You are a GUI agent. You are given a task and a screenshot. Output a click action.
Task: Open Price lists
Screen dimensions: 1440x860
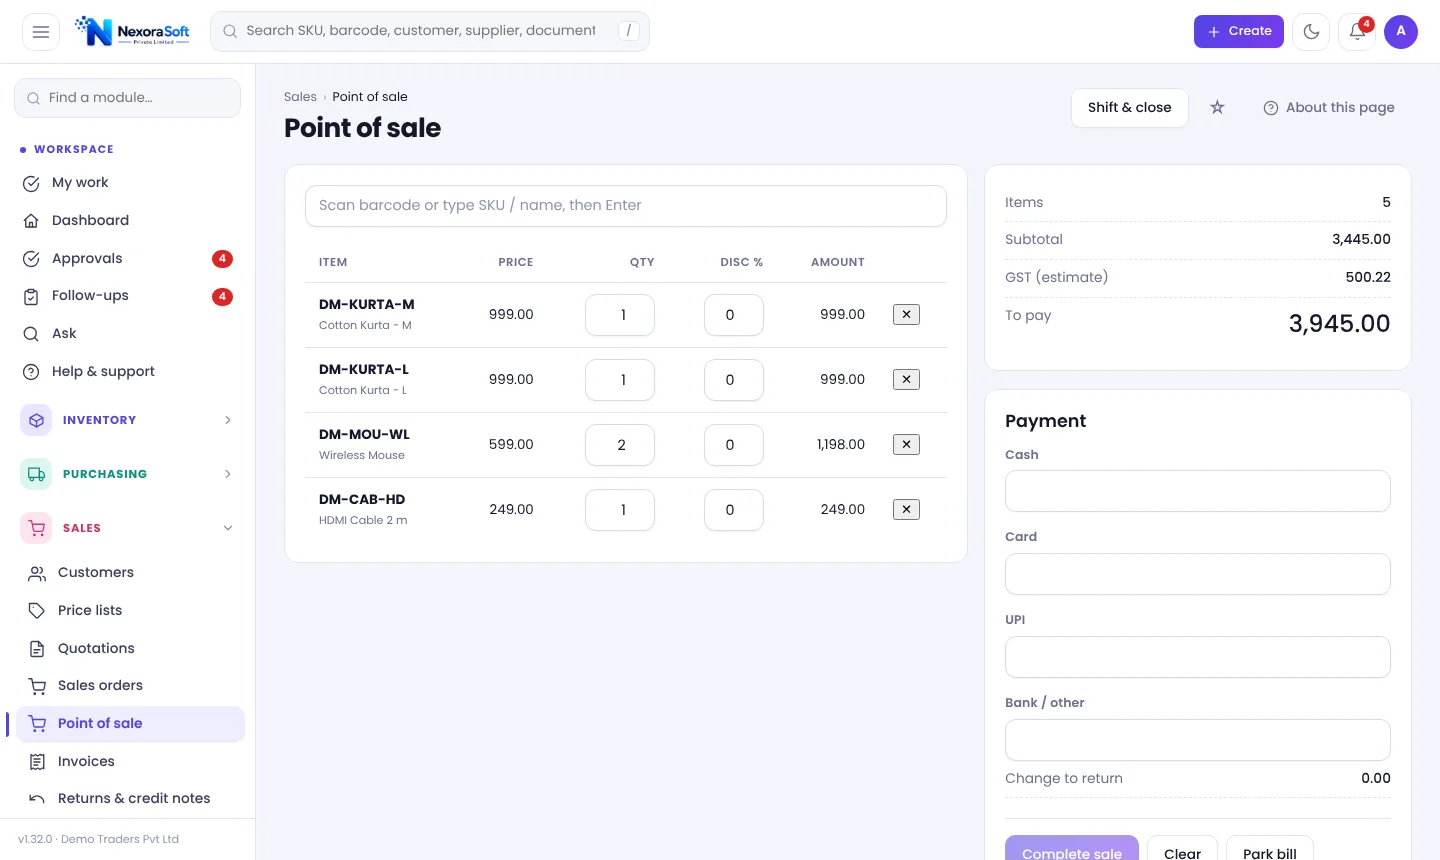130,611
